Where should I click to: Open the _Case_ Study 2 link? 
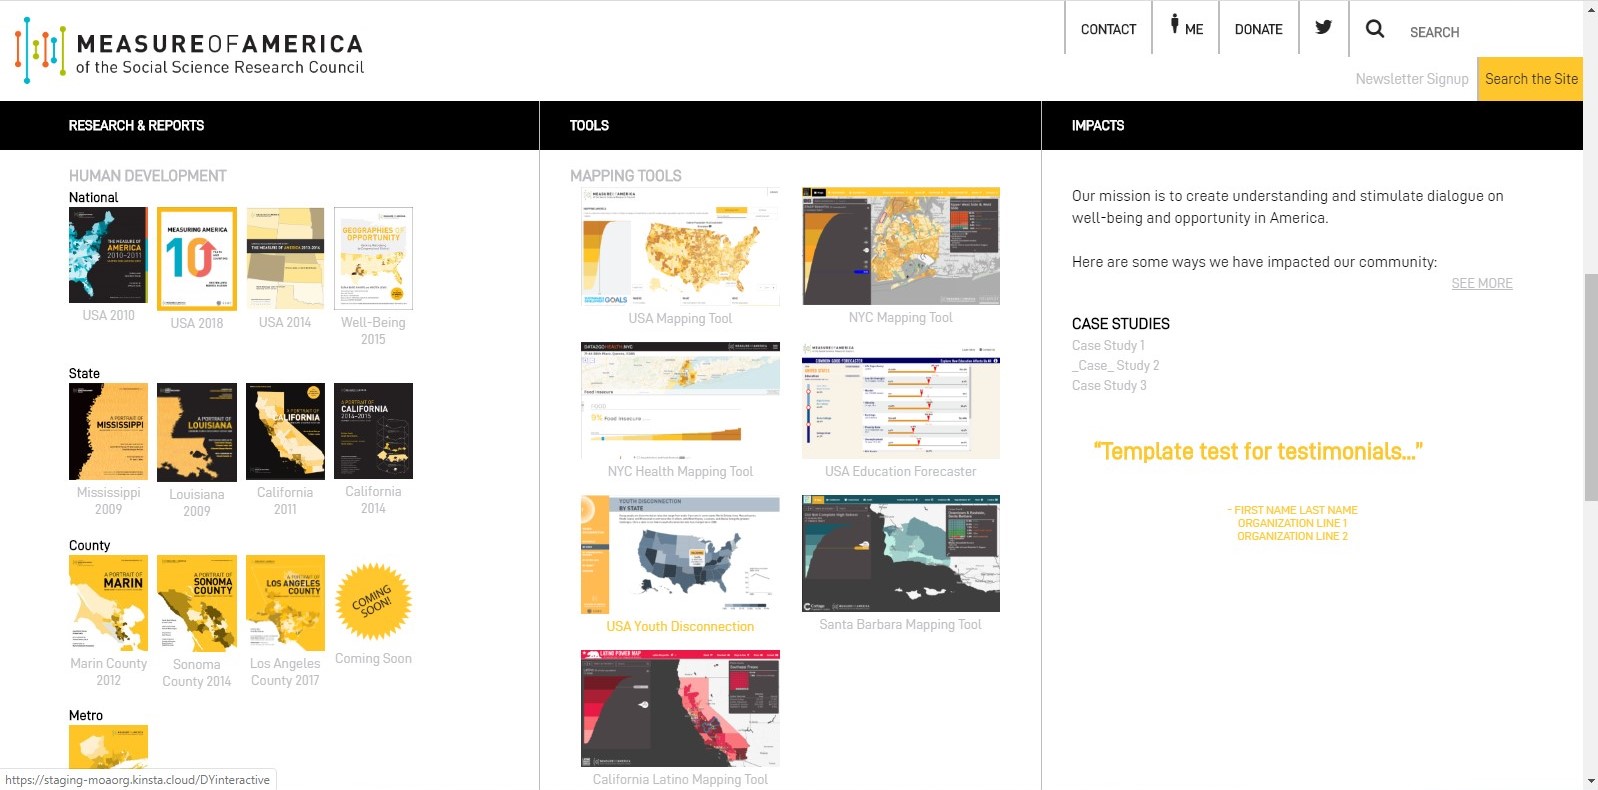point(1116,365)
